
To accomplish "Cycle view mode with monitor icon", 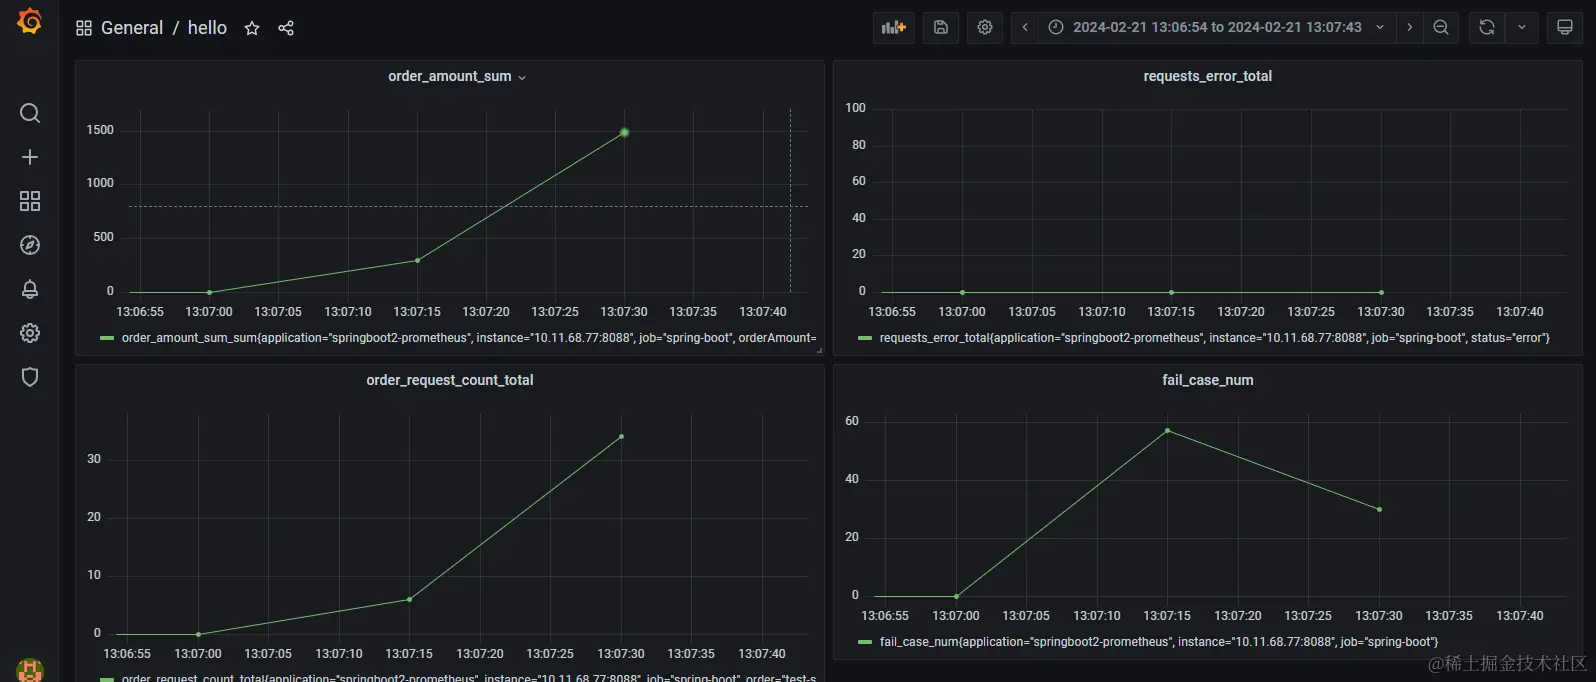I will 1565,28.
